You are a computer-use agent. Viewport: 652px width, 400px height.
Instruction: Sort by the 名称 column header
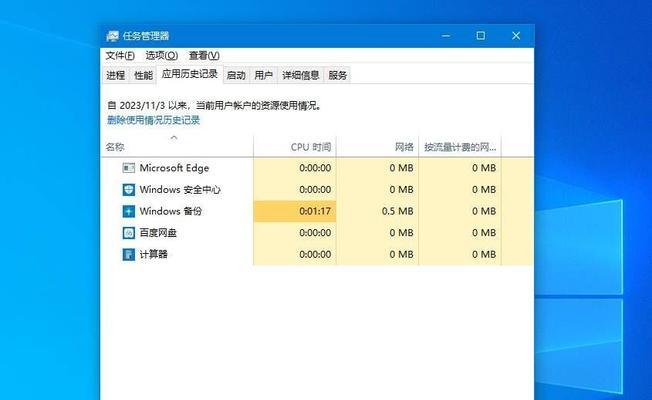[x=177, y=147]
